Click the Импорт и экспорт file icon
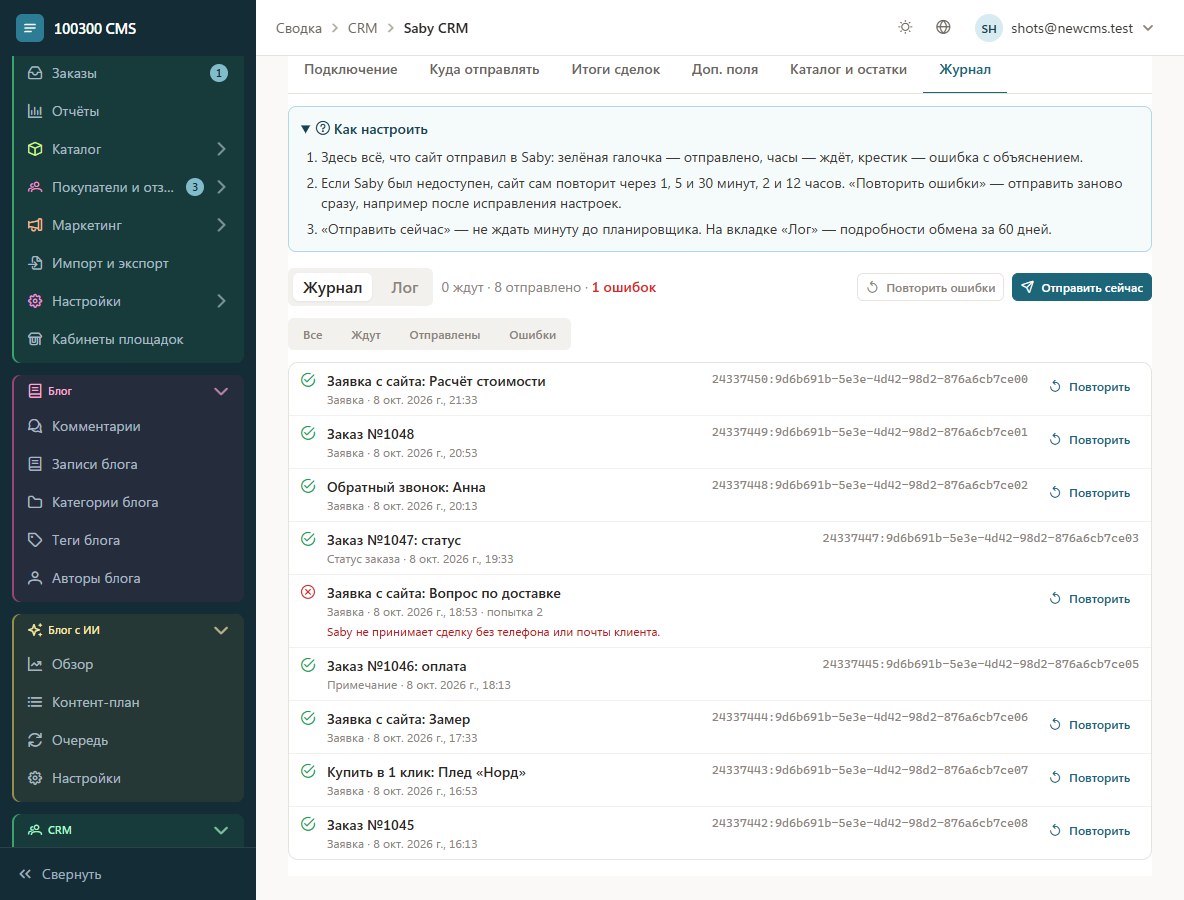The width and height of the screenshot is (1184, 900). [35, 263]
